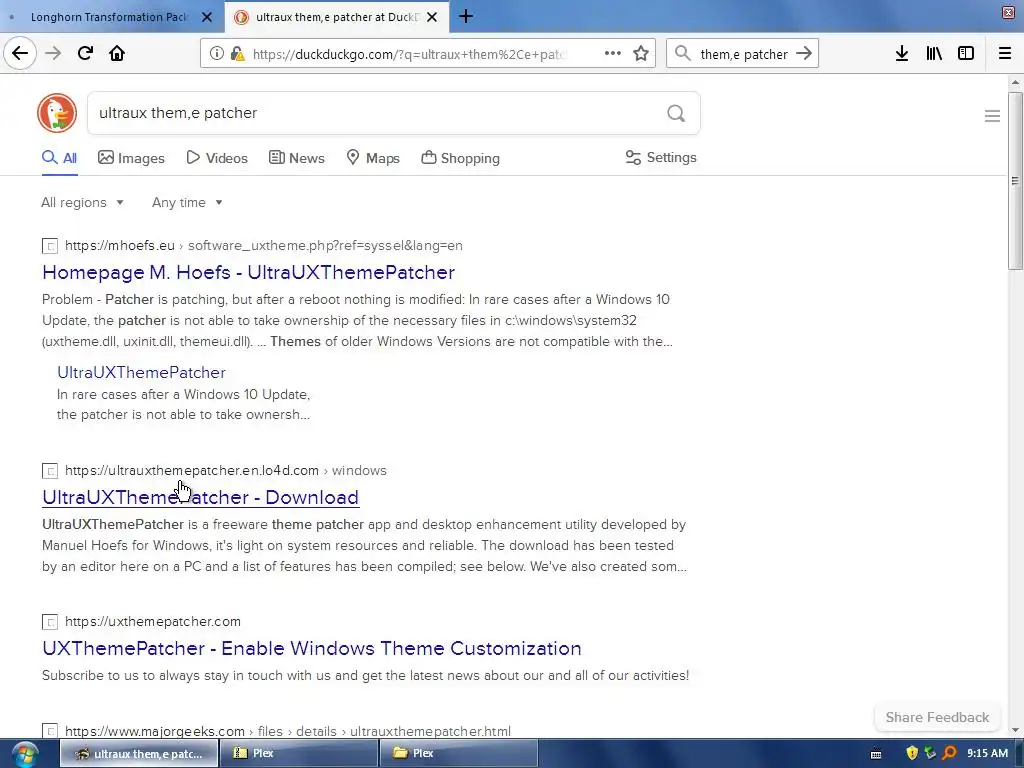This screenshot has width=1024, height=768.
Task: Open the search Settings dropdown
Action: pos(661,157)
